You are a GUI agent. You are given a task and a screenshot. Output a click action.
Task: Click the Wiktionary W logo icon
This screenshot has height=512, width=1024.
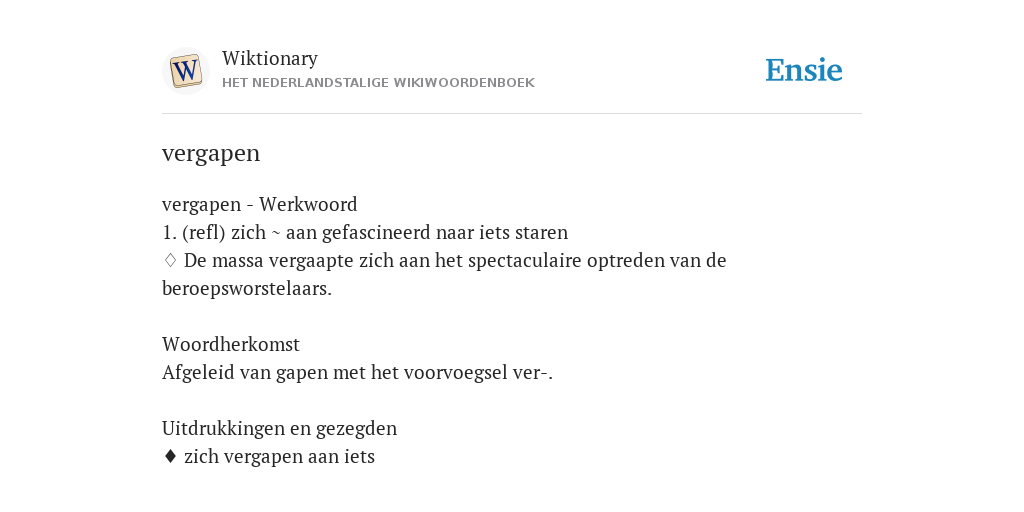pos(185,71)
